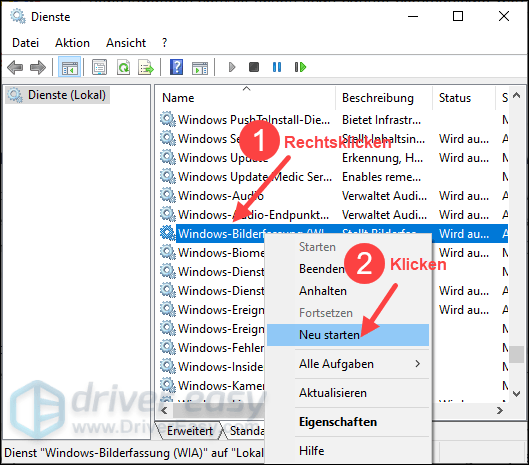This screenshot has height=465, width=529.
Task: Choose Aktualisieren in the context menu
Action: pos(347,393)
